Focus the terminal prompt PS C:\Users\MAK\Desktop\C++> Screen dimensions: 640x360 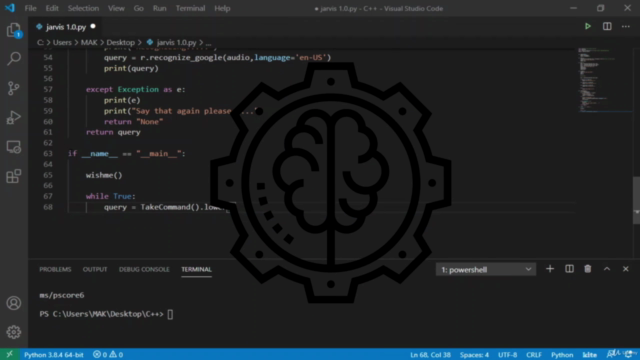102,314
